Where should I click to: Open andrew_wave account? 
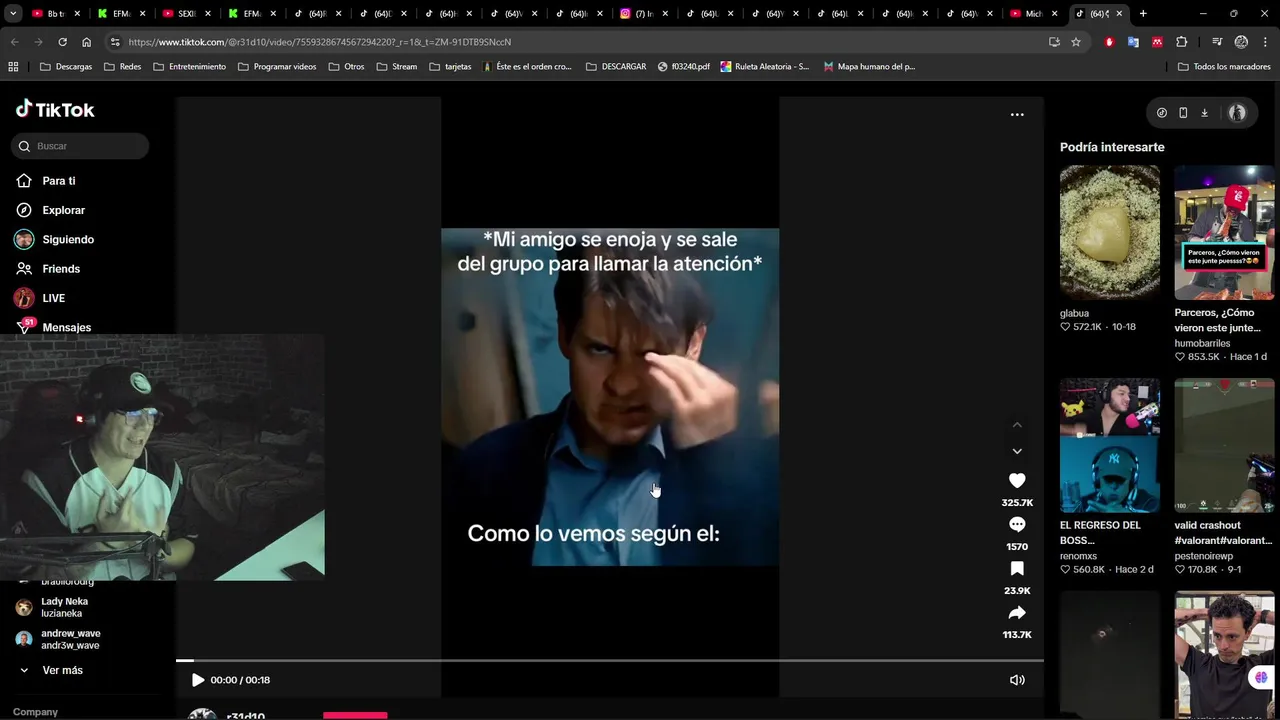click(x=70, y=639)
